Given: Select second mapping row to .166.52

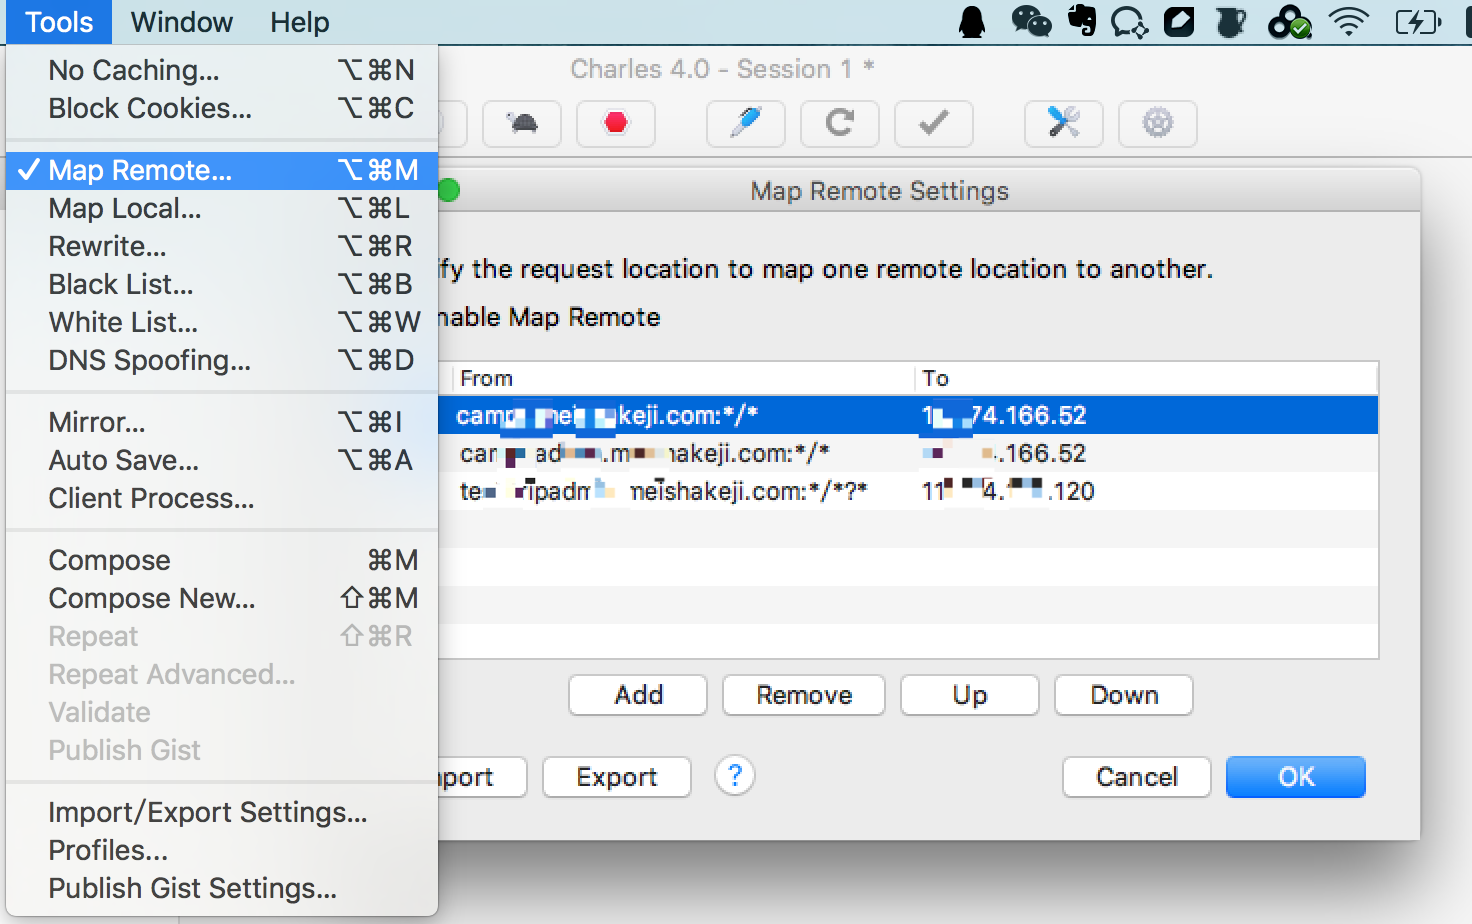Looking at the screenshot, I should pos(908,453).
